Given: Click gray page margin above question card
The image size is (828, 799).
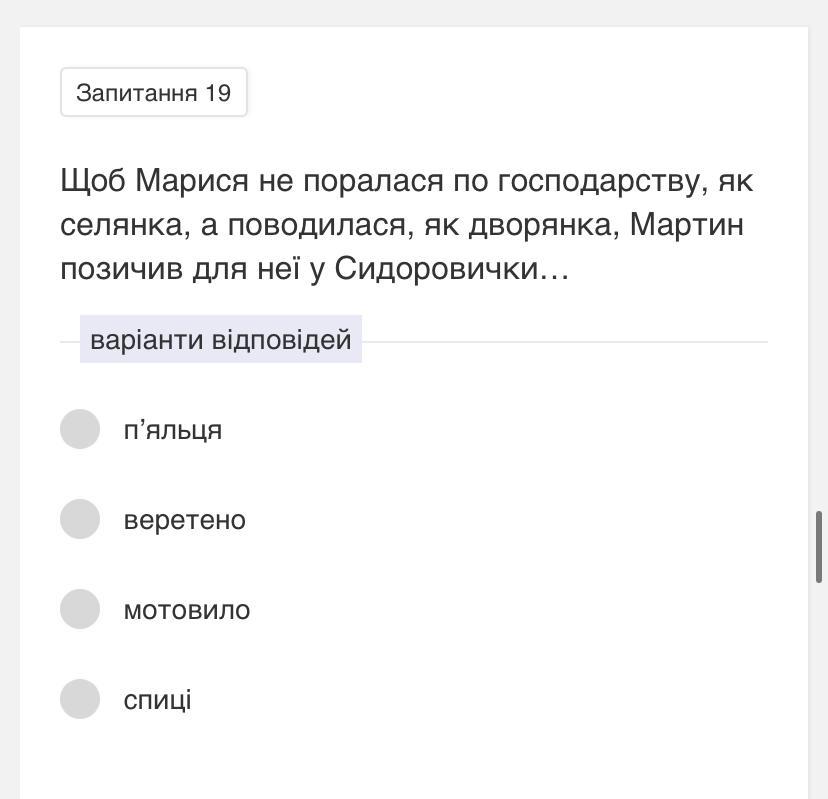Looking at the screenshot, I should (414, 13).
